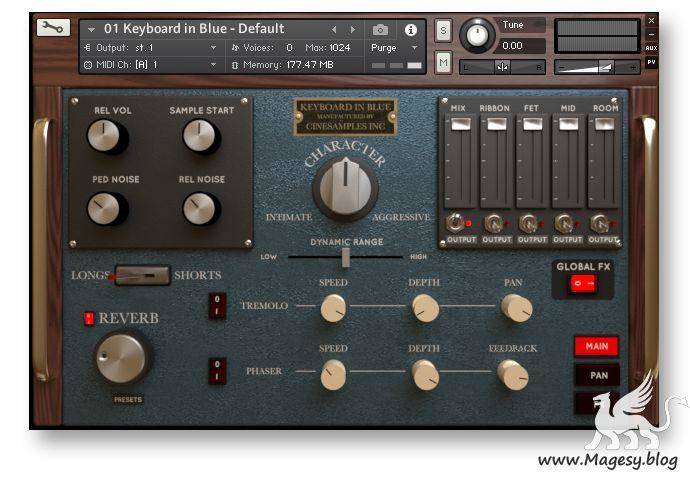Toggle the MIX mic power switch
The width and height of the screenshot is (690, 478).
pyautogui.click(x=455, y=223)
